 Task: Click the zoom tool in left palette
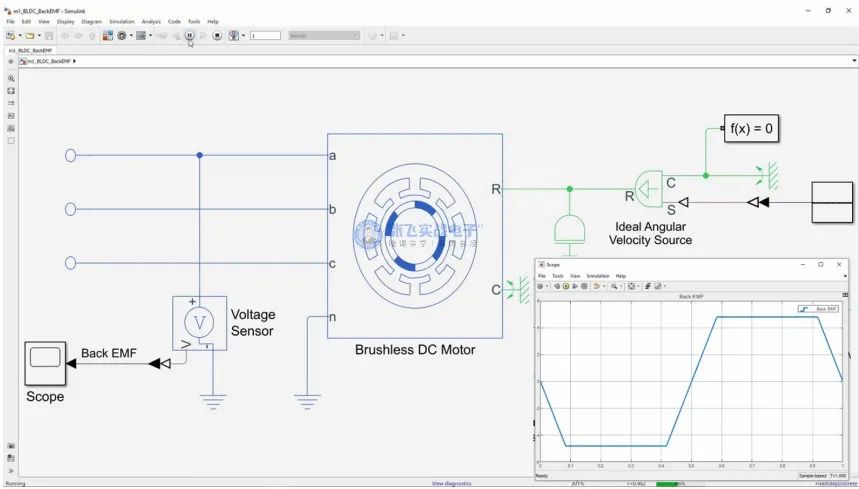11,78
